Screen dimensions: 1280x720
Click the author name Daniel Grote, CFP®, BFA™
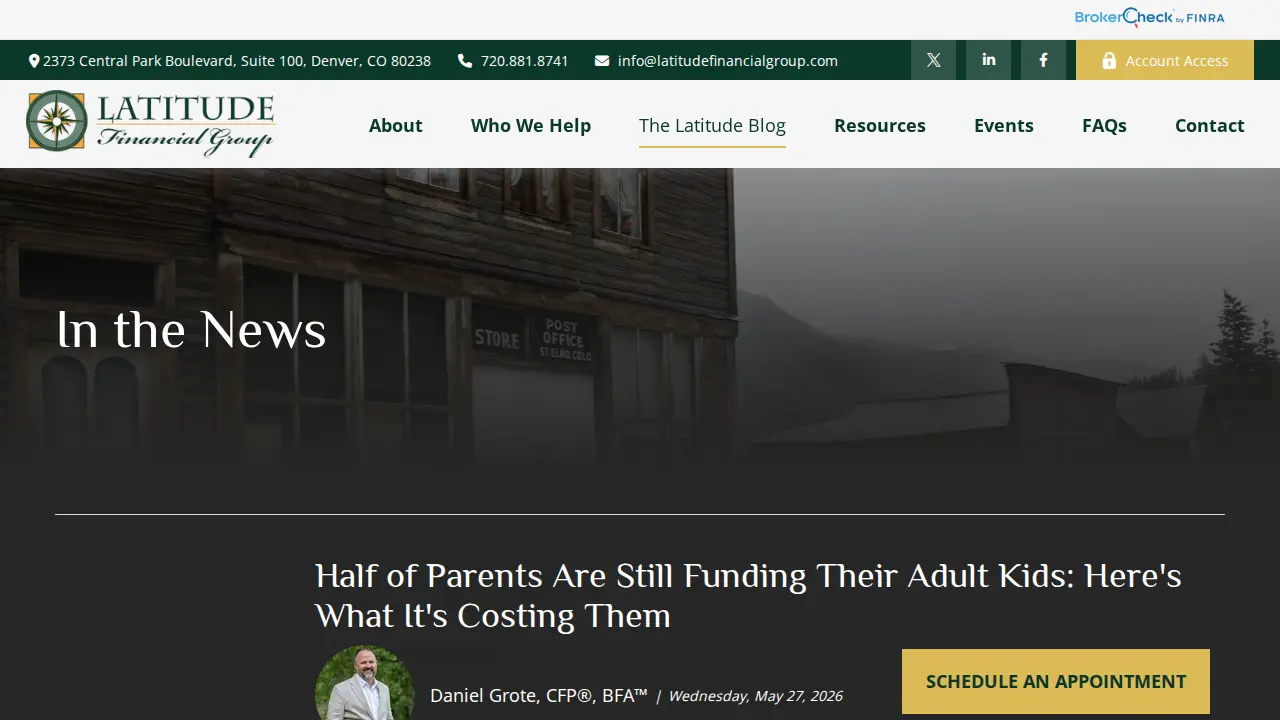(x=539, y=695)
